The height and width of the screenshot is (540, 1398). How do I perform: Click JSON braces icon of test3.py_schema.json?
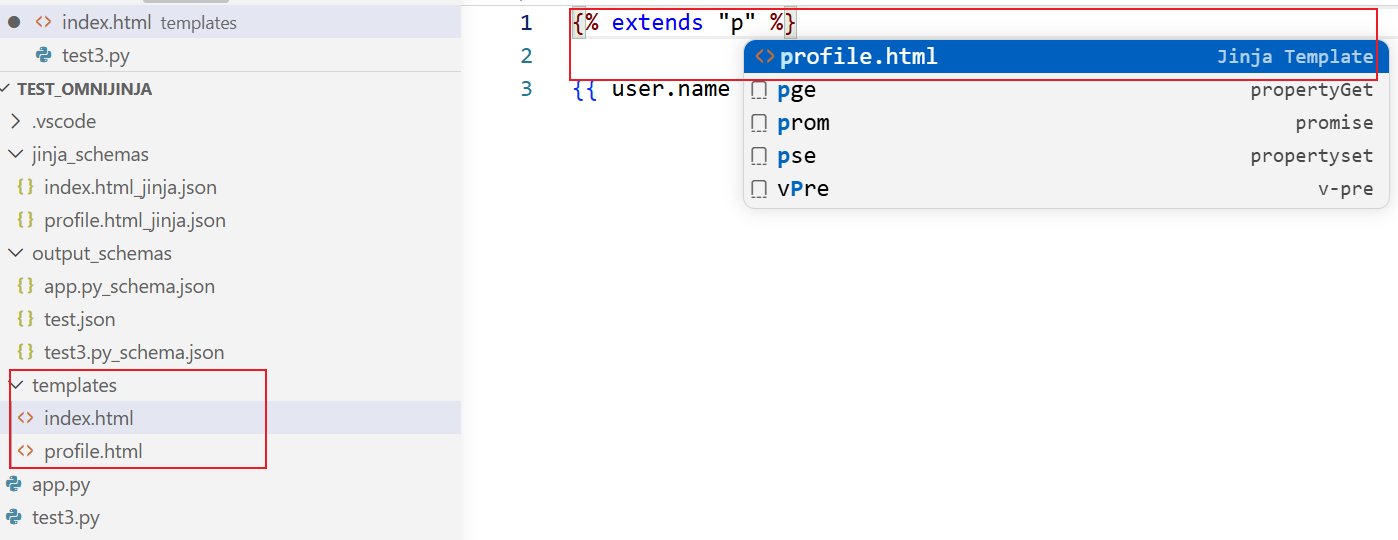coord(26,352)
